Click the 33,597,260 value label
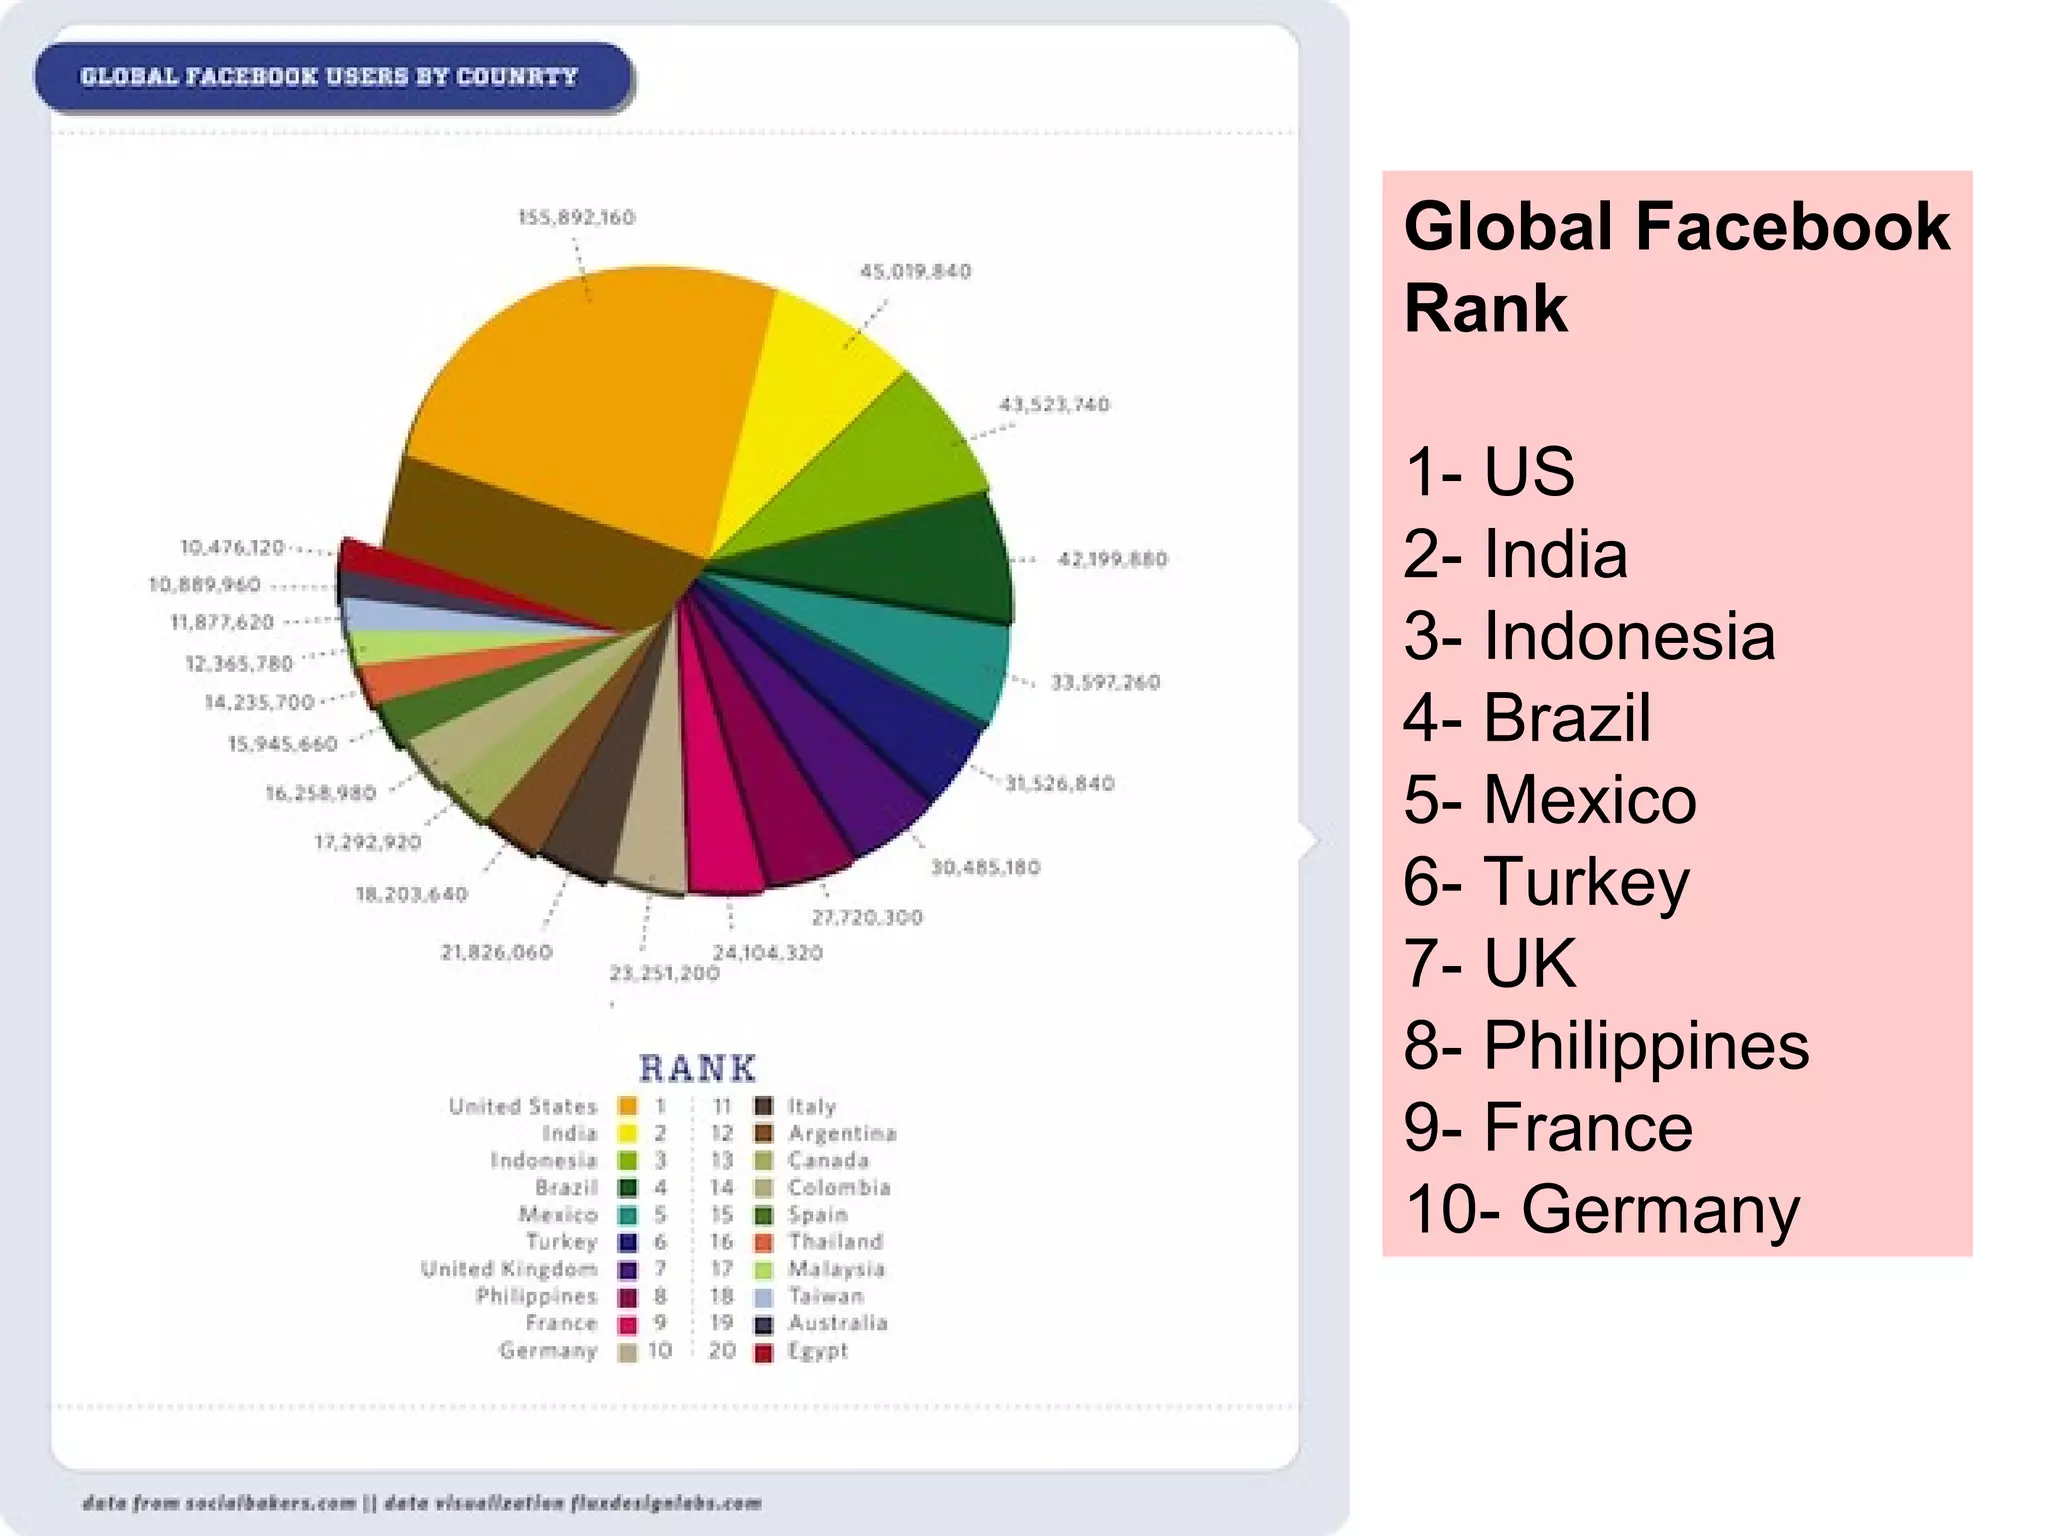 click(x=1105, y=682)
